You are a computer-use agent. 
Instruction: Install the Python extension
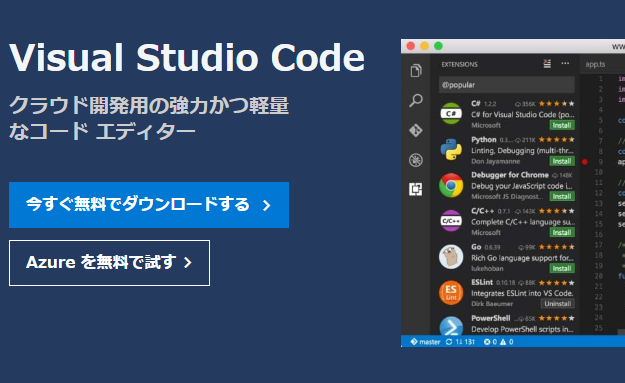coord(562,161)
